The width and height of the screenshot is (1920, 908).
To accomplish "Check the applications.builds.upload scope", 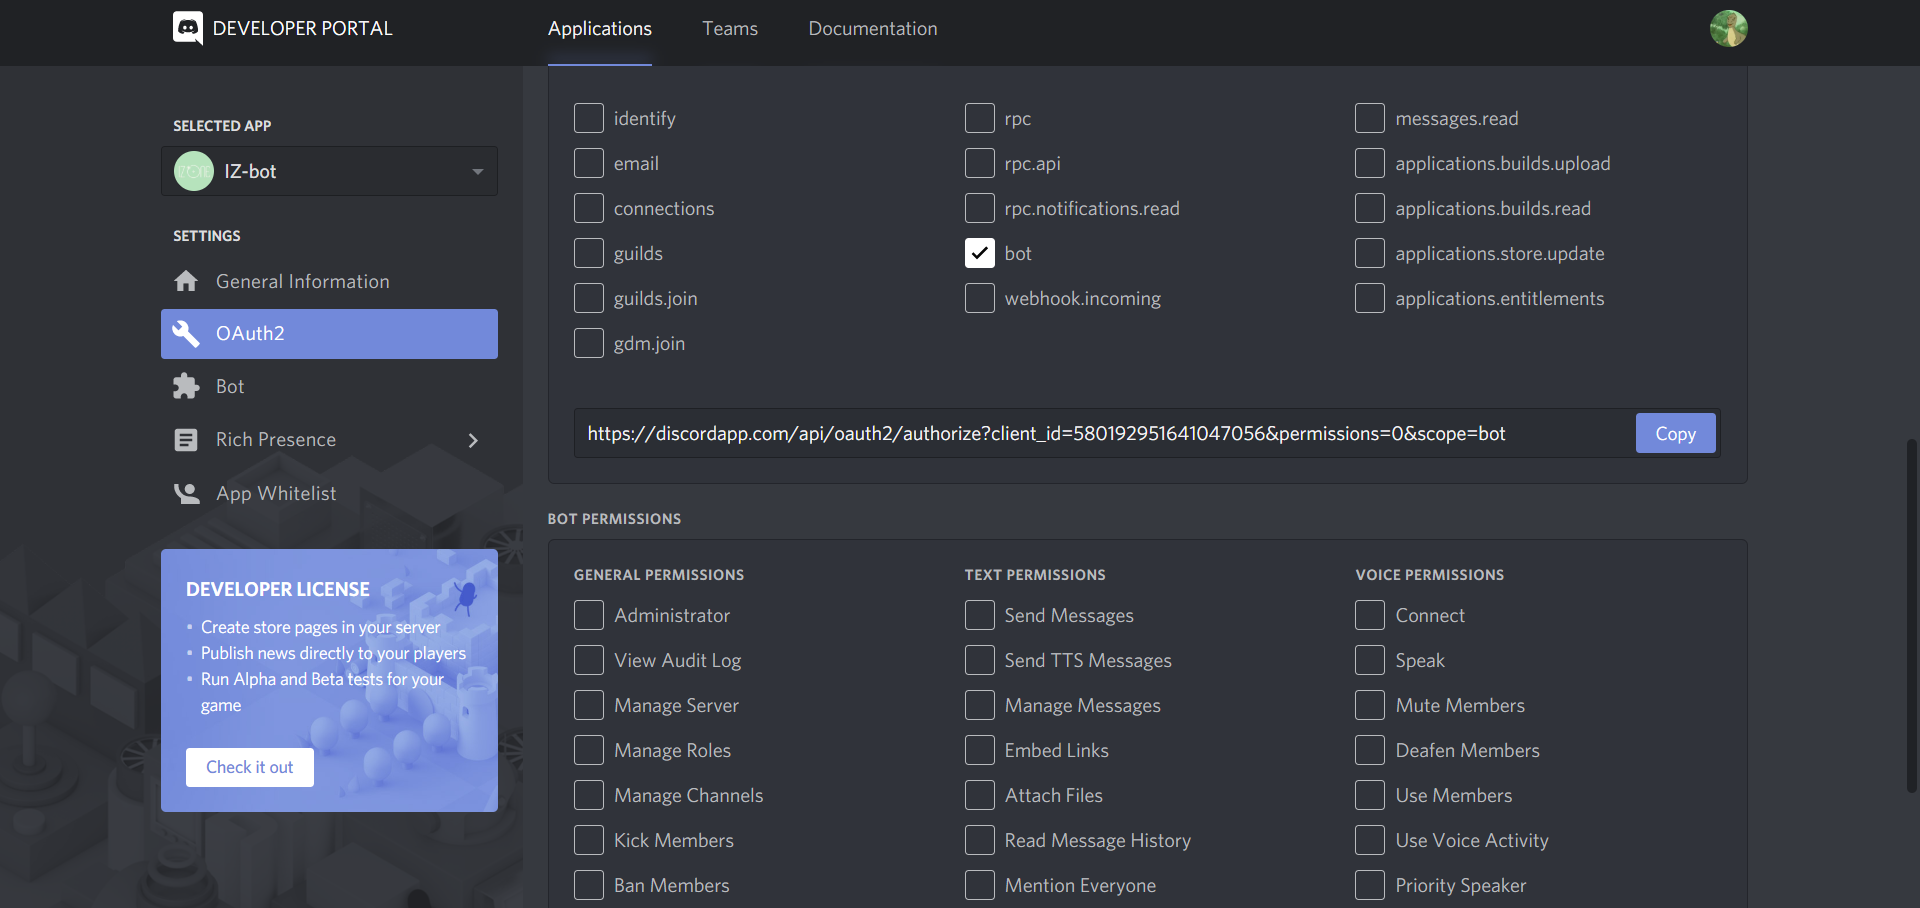I will point(1370,163).
